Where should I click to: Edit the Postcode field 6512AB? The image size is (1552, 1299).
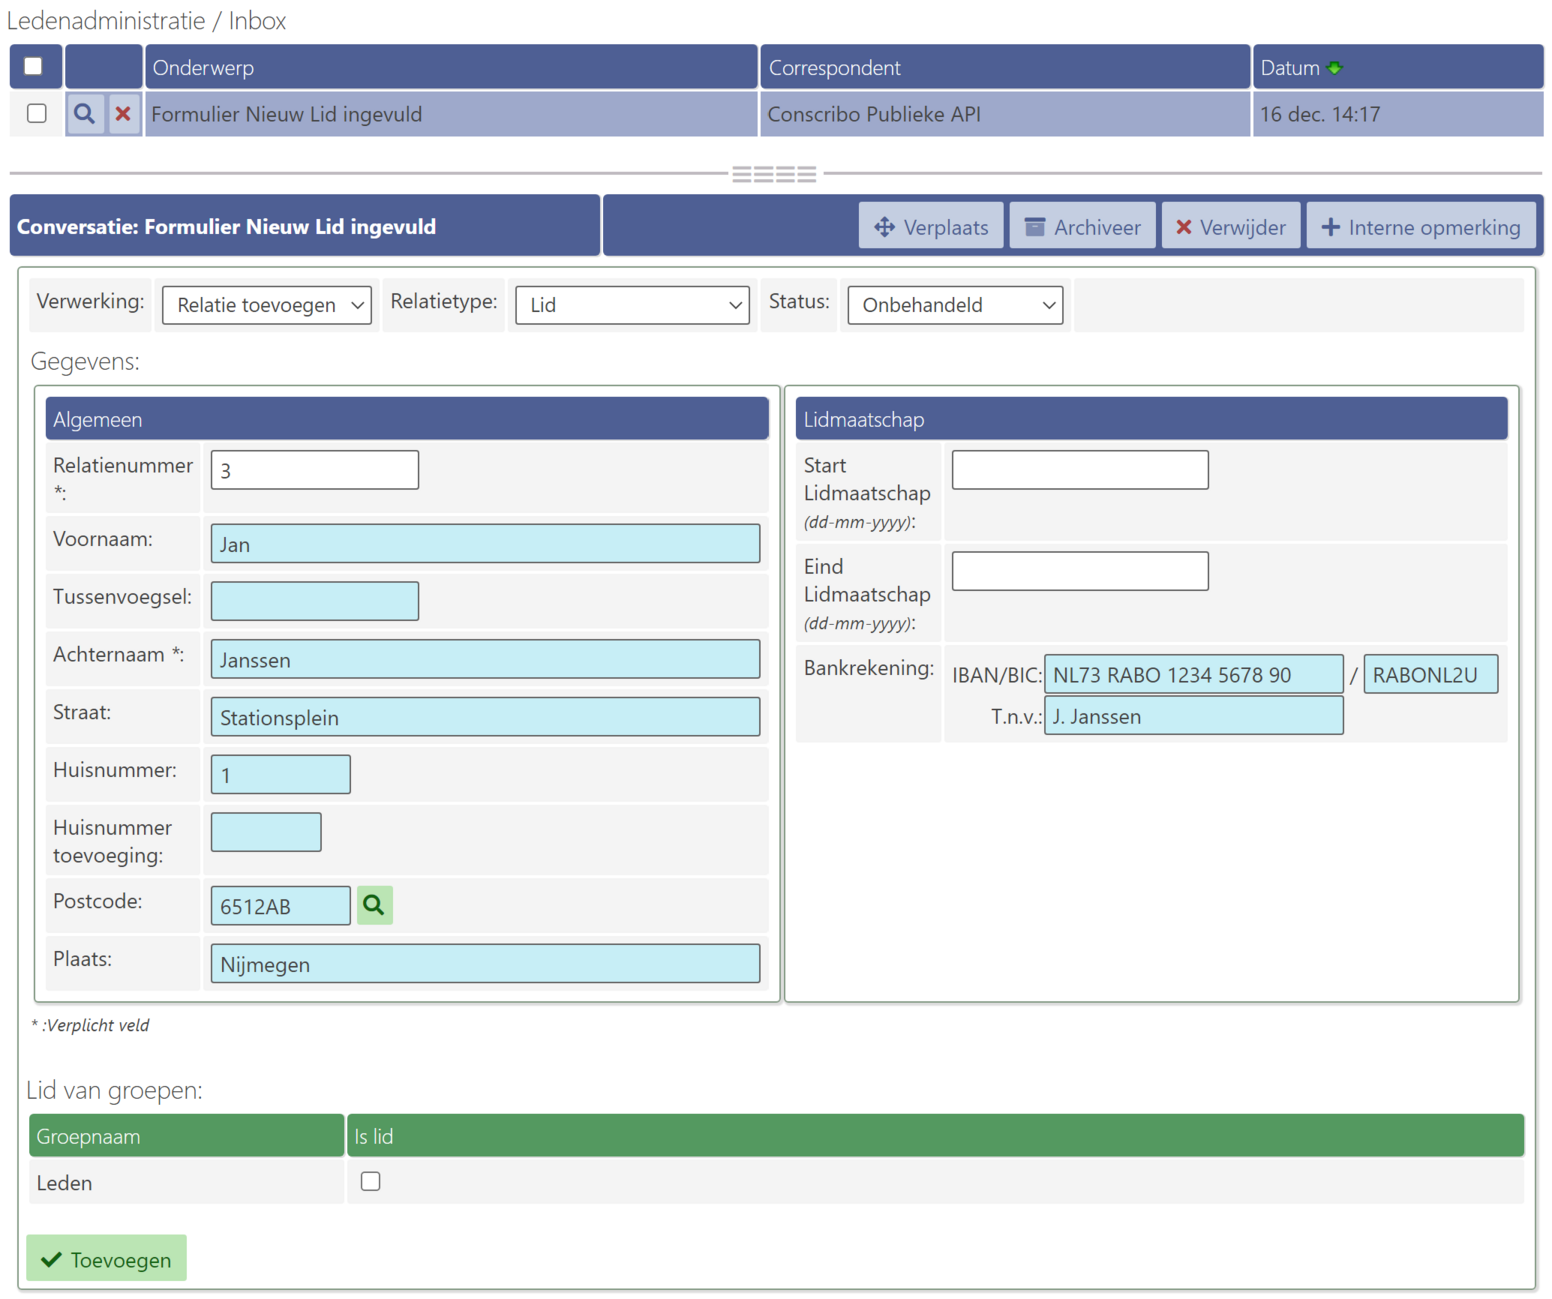(281, 906)
